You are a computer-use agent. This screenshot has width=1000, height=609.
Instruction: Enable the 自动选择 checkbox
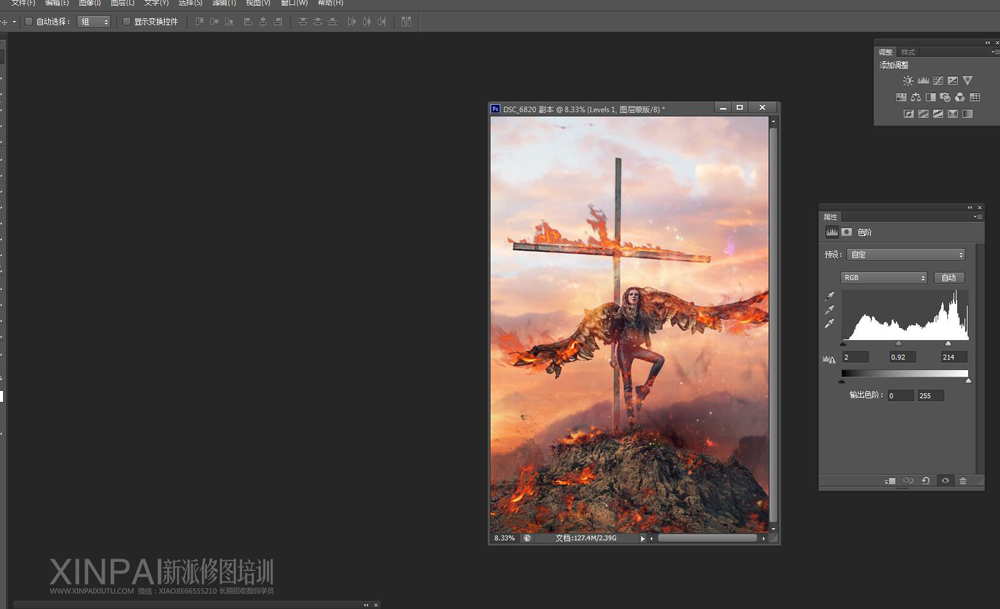(29, 22)
